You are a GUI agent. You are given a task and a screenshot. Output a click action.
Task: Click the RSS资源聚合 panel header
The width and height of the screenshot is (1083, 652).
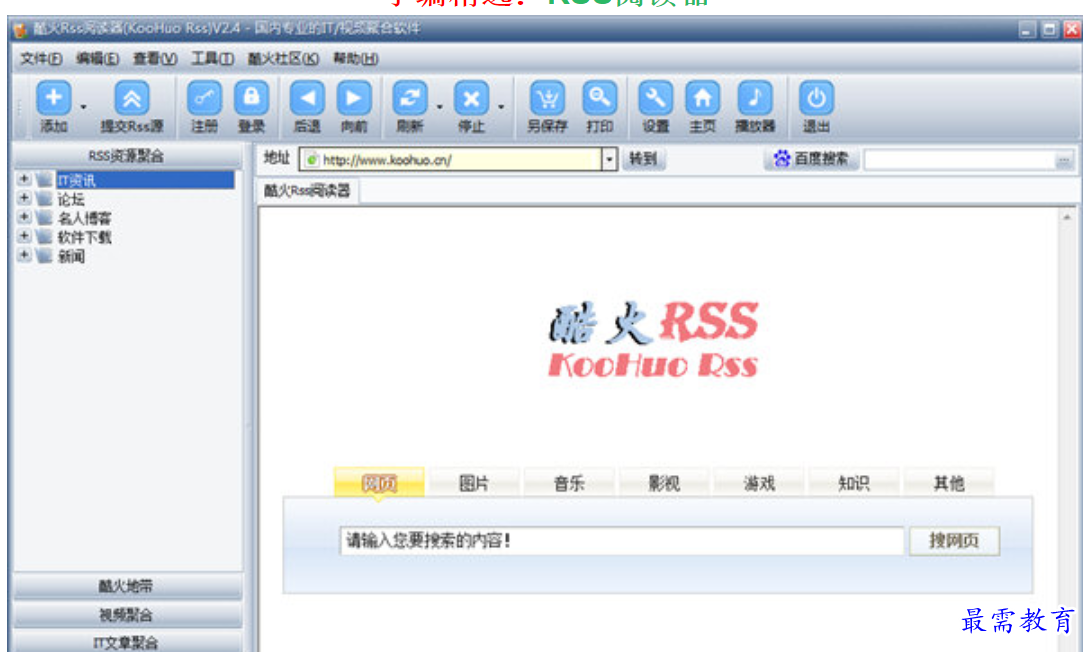(x=127, y=156)
